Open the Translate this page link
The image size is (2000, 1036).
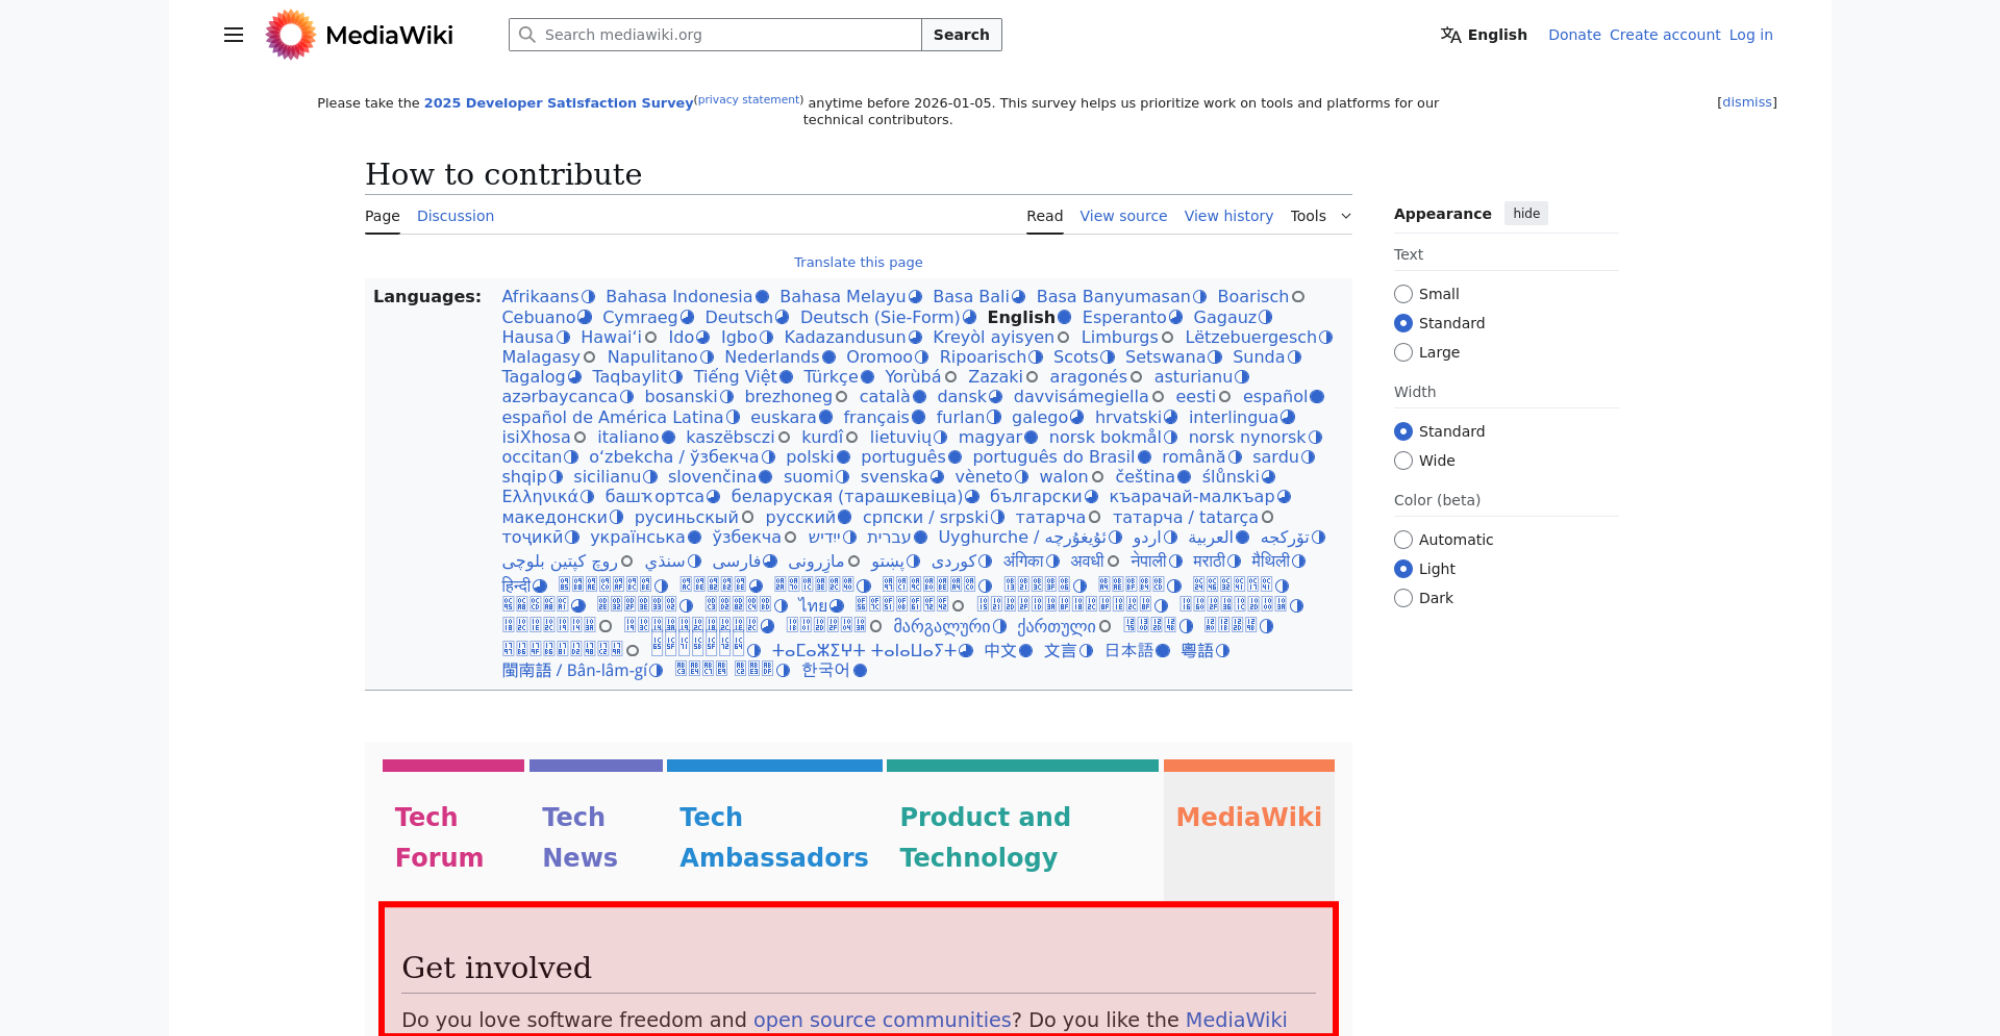pyautogui.click(x=858, y=263)
